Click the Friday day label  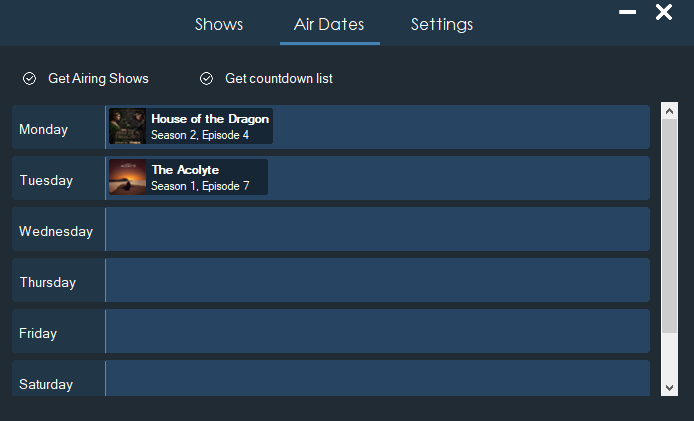pos(38,334)
